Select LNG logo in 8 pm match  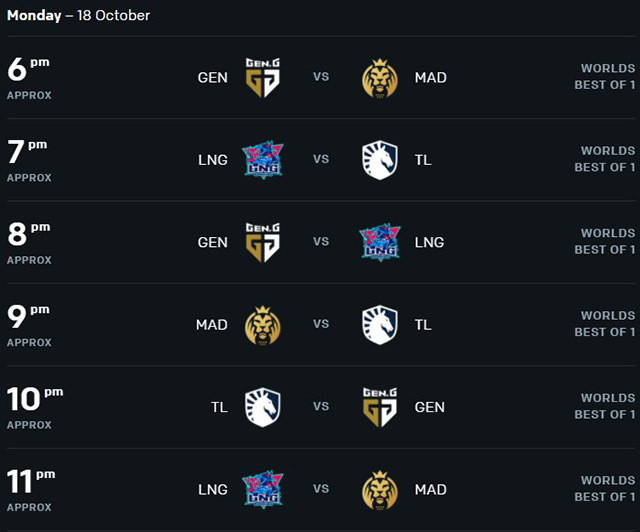(x=380, y=242)
